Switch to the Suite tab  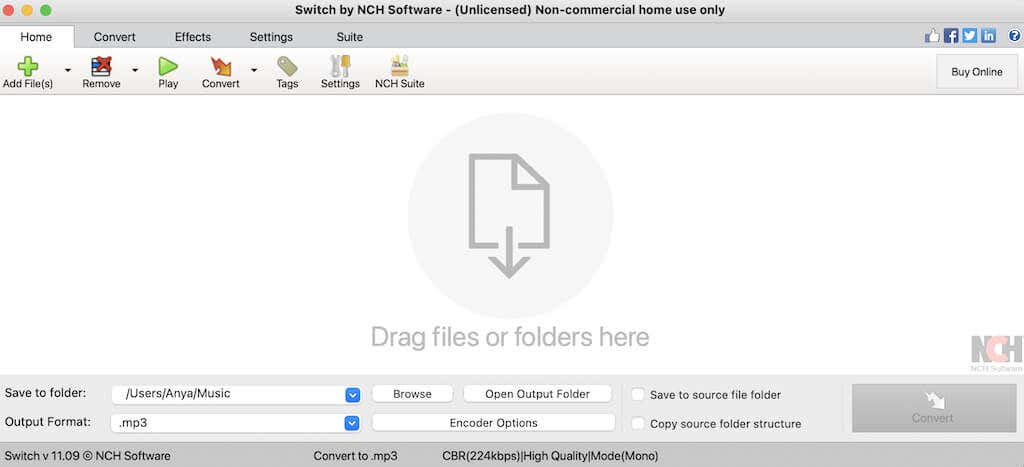349,37
